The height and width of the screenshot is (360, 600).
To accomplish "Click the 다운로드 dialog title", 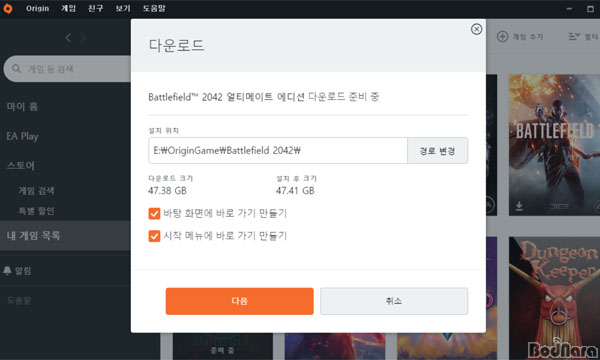I will pos(176,46).
